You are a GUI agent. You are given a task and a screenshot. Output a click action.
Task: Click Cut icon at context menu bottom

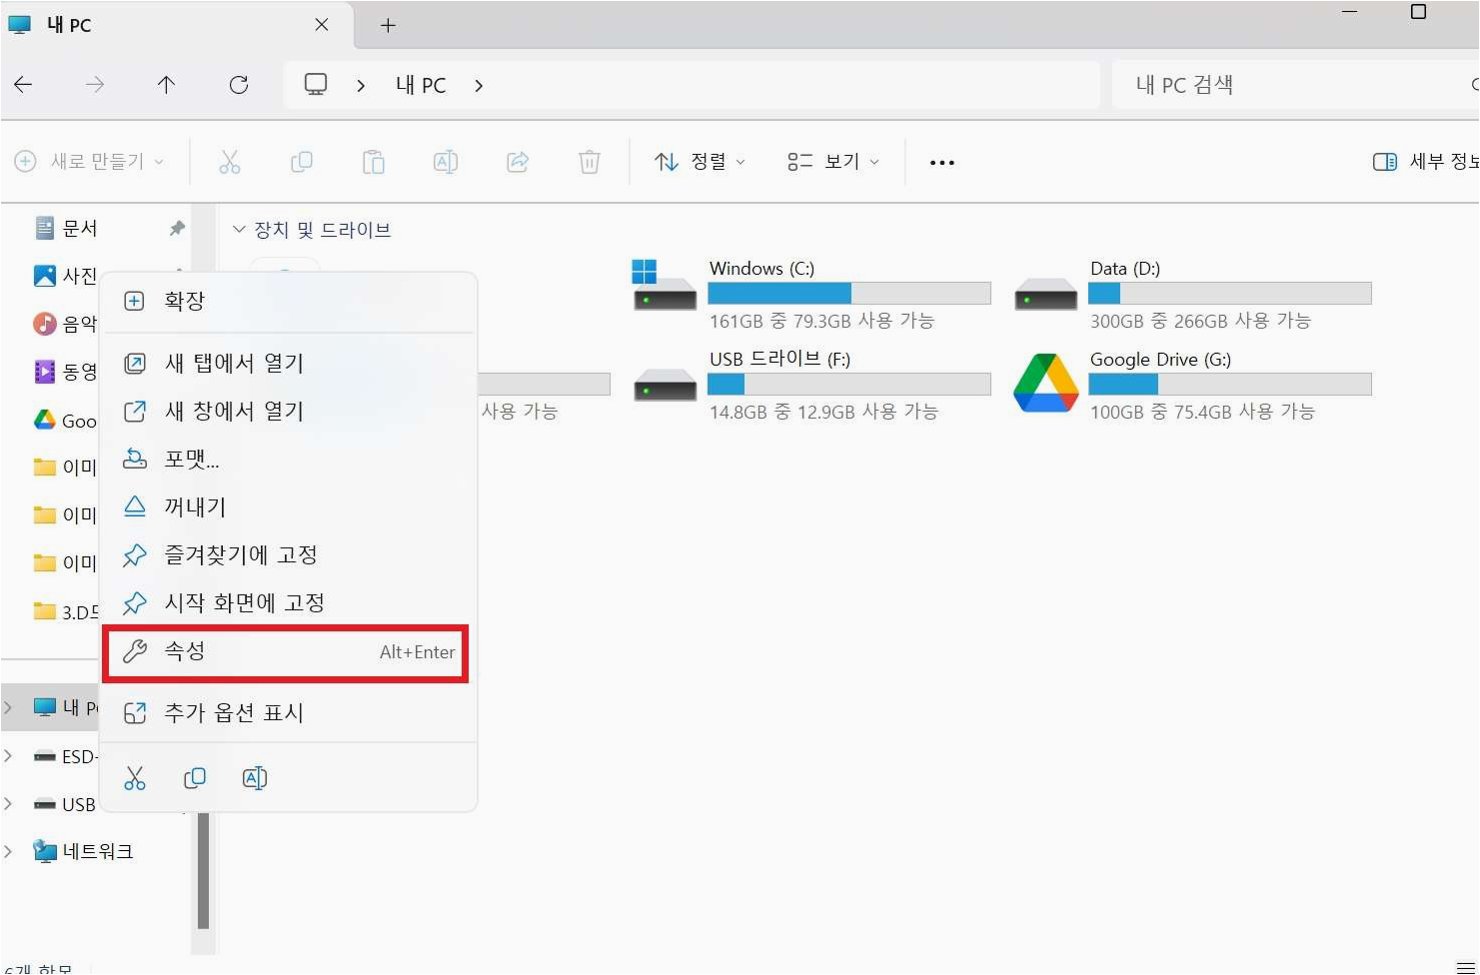tap(135, 778)
